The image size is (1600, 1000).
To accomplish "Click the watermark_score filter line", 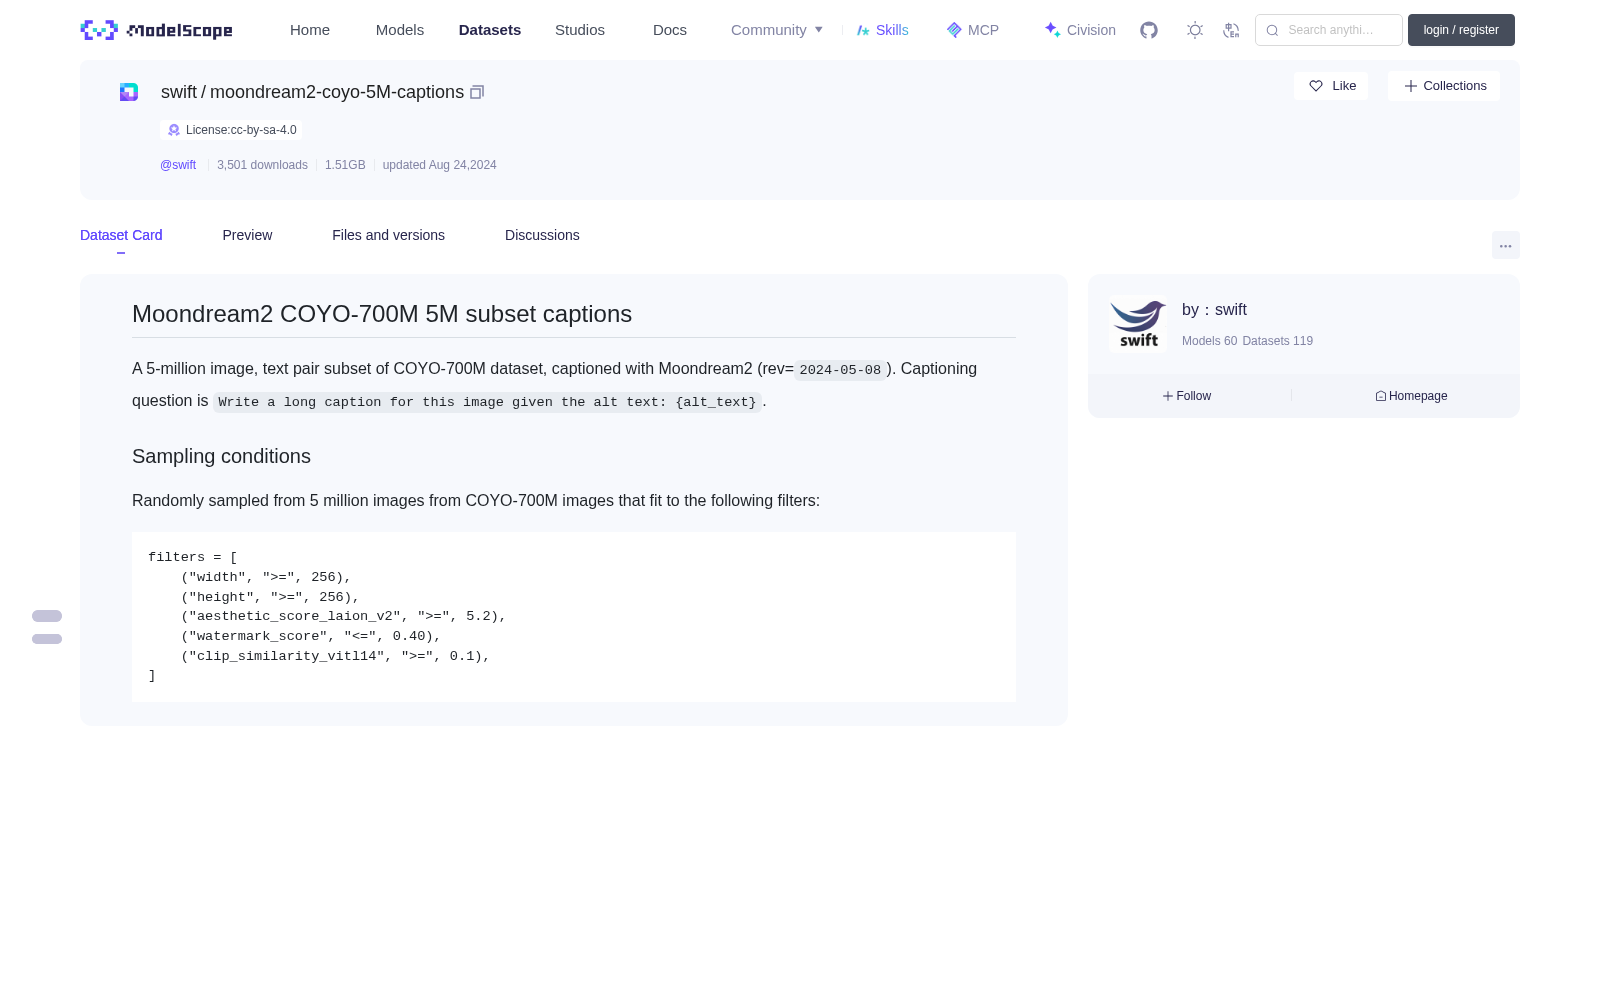I will point(311,636).
